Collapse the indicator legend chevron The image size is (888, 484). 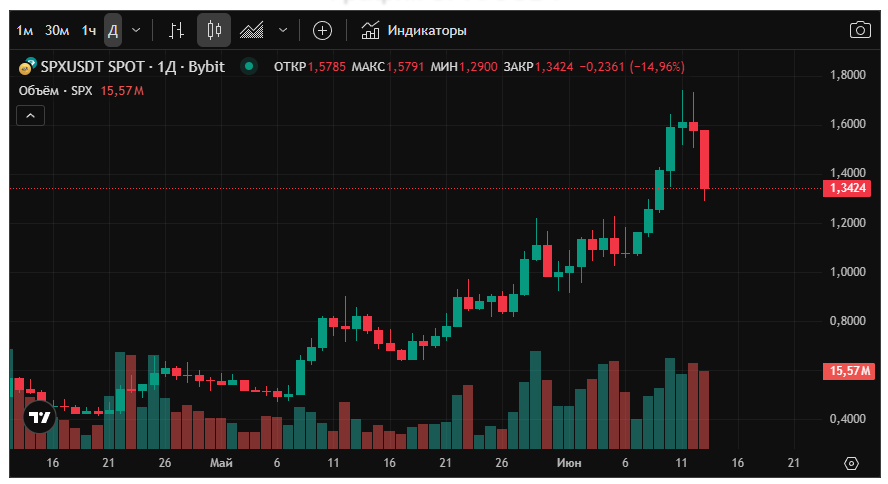click(x=31, y=116)
